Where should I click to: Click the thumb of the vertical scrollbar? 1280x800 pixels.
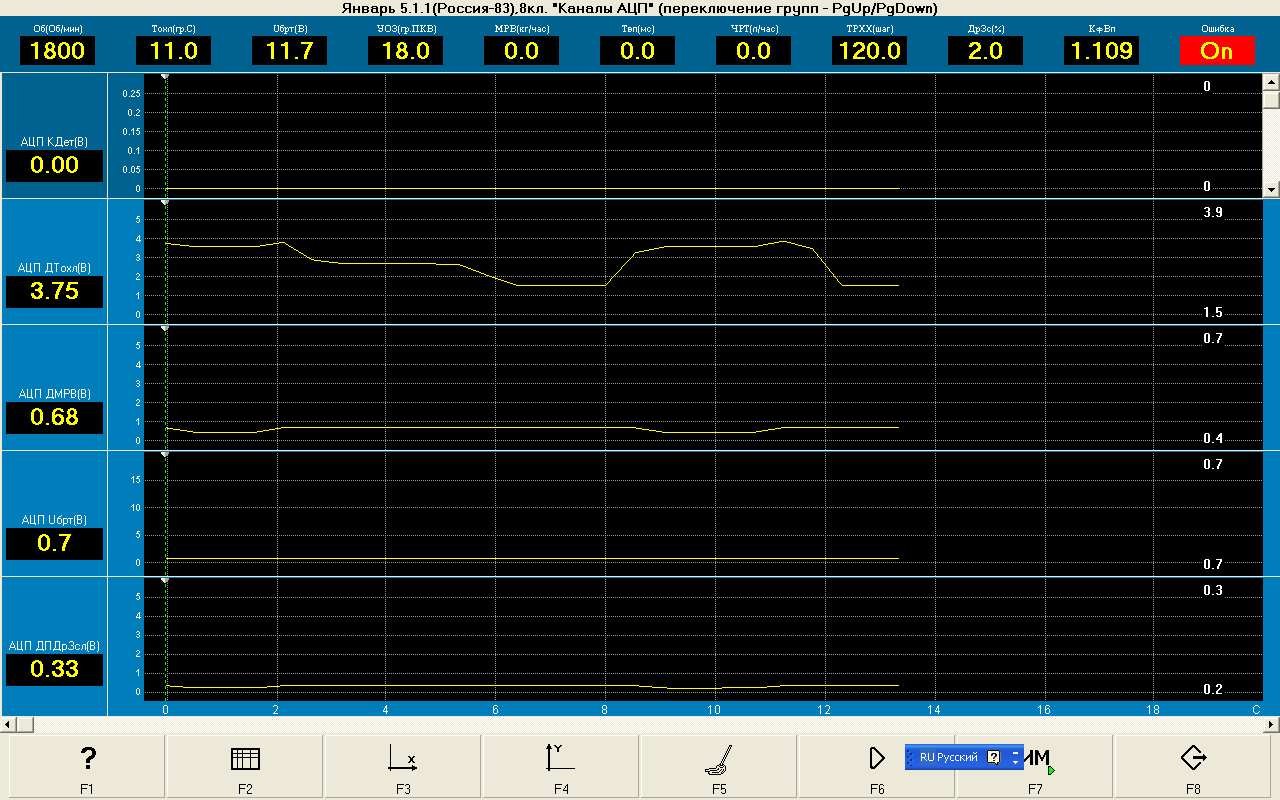click(x=1271, y=100)
